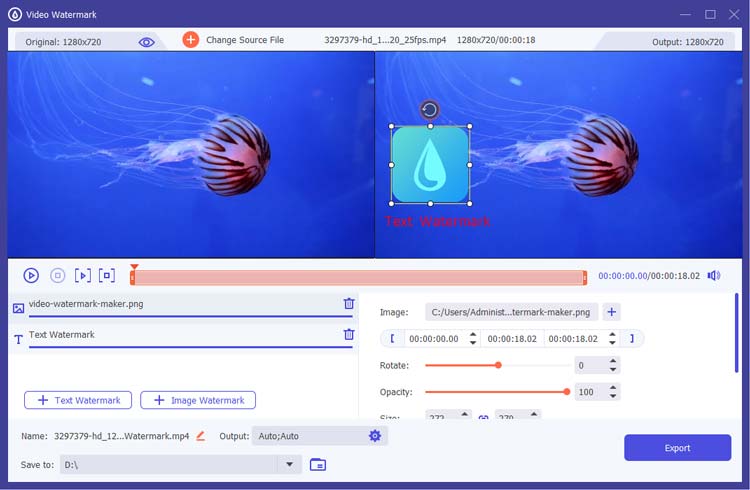
Task: Click the rotate handle above image watermark
Action: (x=430, y=110)
